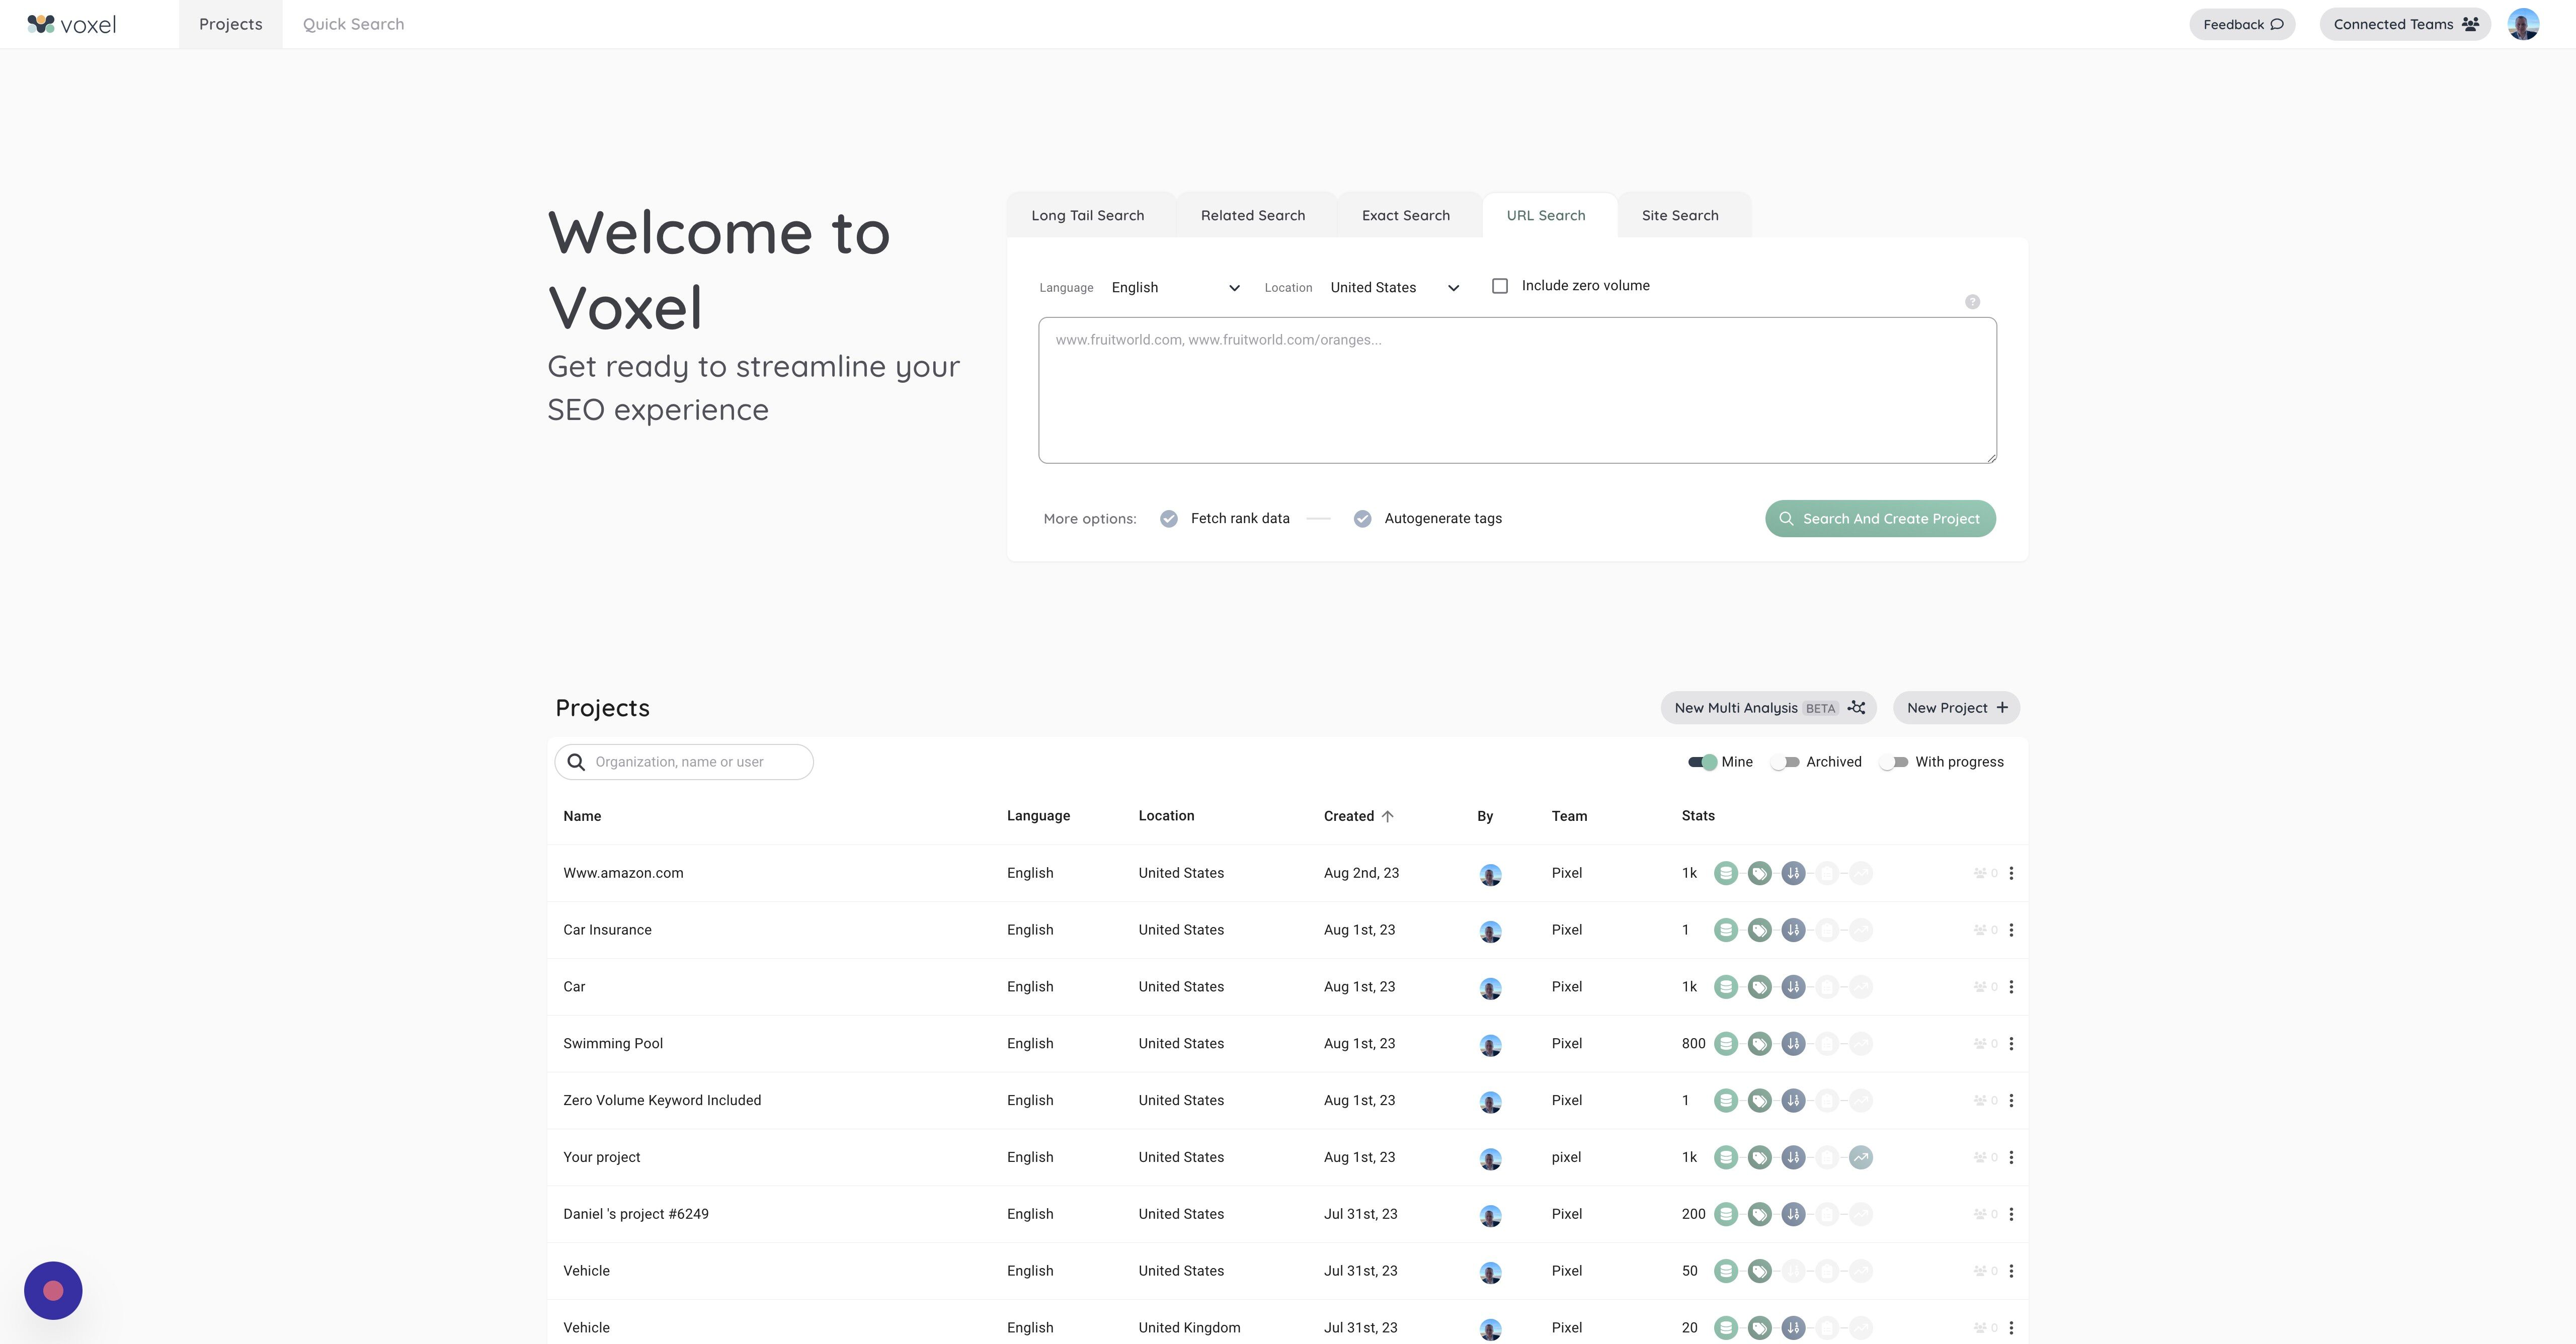Select the URL Search tab
Screen dimensions: 2576x1344
pos(1546,215)
